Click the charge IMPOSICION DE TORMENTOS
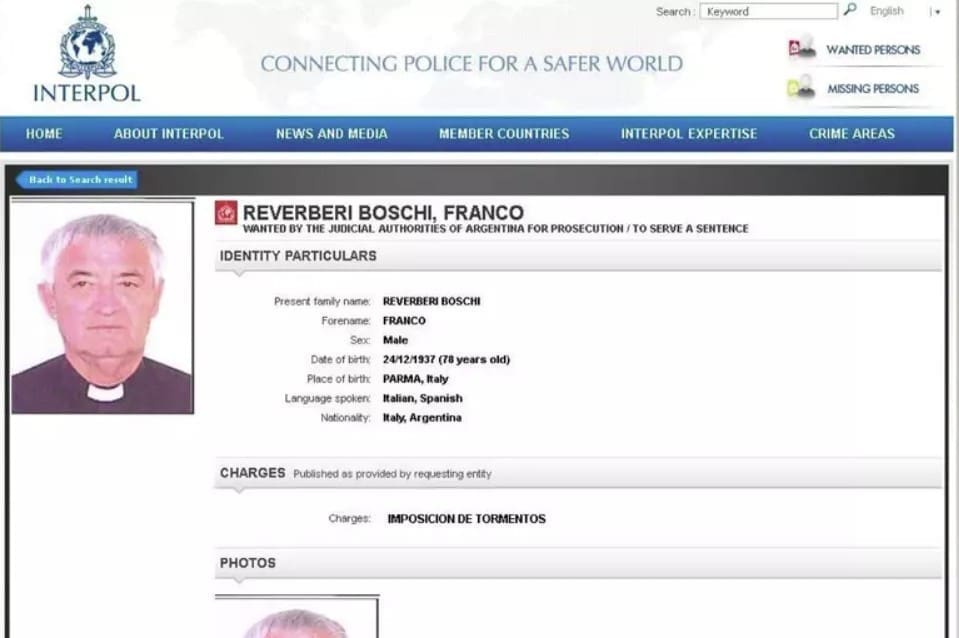 (x=467, y=519)
